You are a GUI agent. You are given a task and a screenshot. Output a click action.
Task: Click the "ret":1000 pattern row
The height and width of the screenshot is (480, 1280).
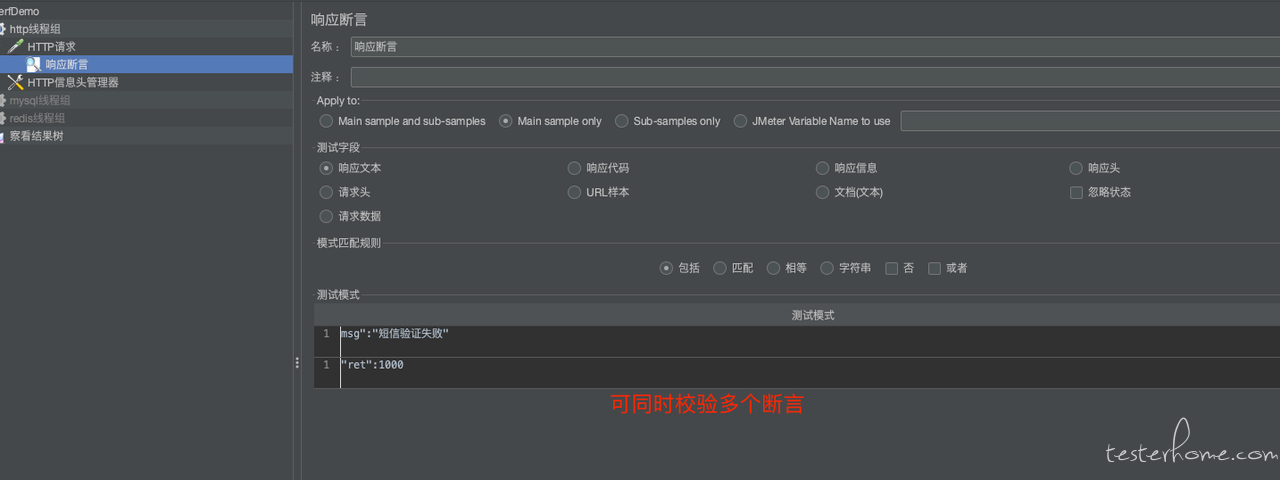[797, 373]
